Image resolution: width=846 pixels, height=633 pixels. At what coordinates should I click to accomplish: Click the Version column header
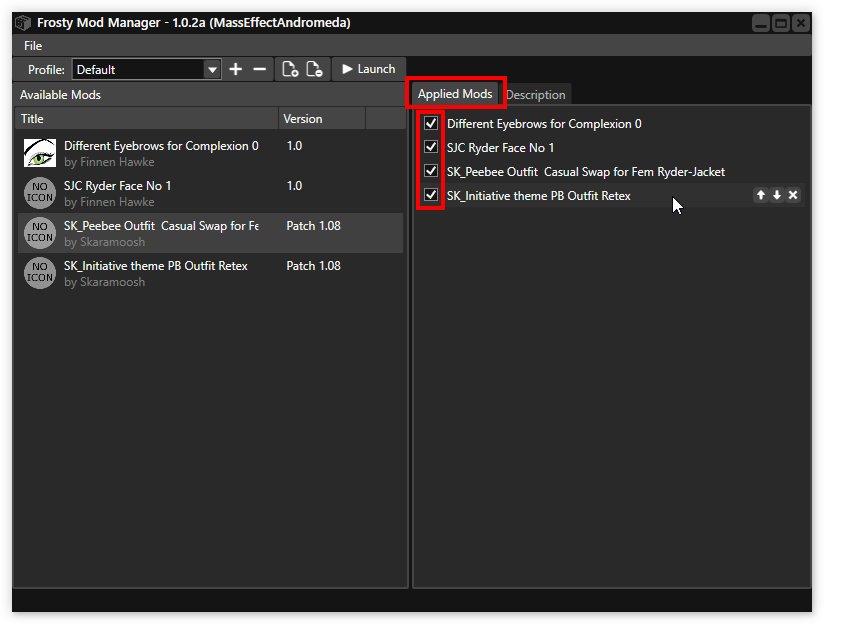322,119
